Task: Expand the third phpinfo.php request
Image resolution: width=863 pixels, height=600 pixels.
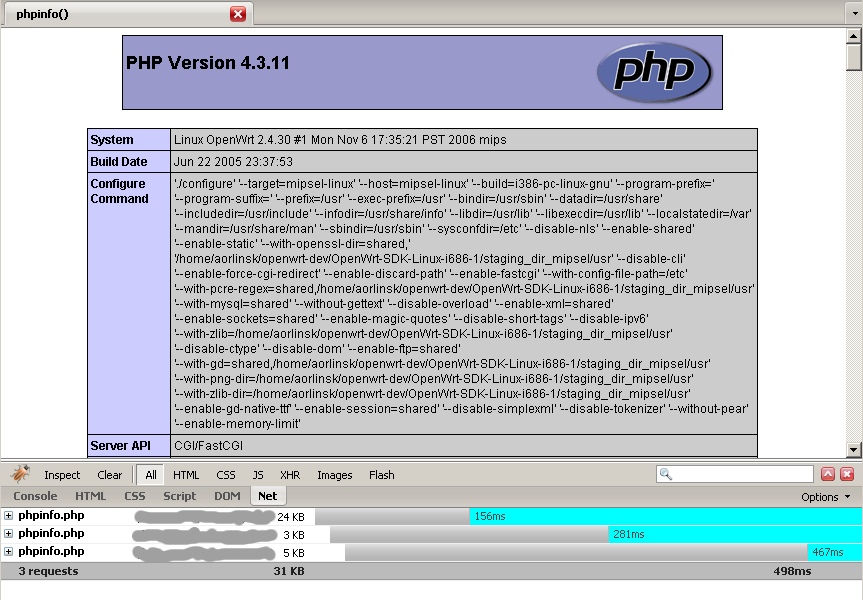Action: click(9, 552)
